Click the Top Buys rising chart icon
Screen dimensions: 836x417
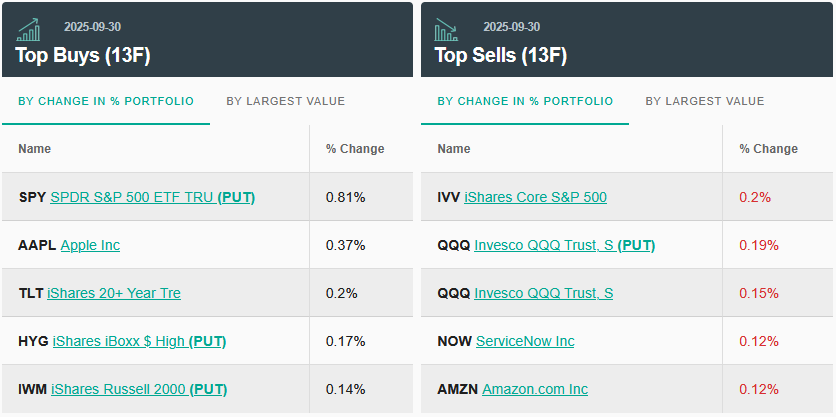(x=29, y=30)
